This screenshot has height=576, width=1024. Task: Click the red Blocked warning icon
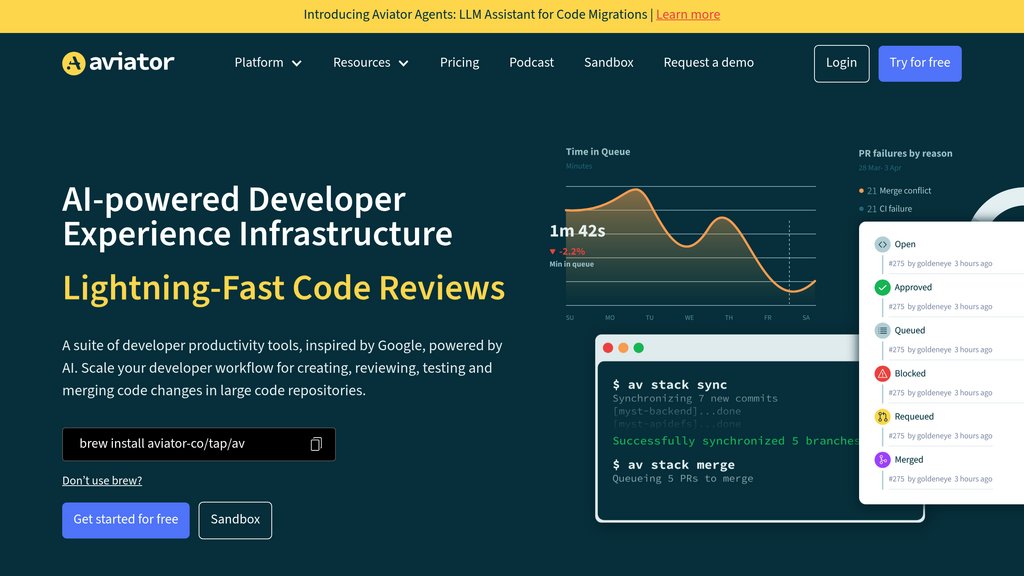[x=882, y=373]
